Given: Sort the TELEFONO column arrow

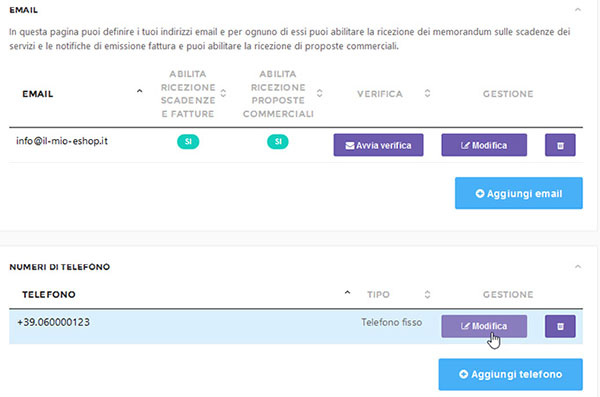Looking at the screenshot, I should (x=347, y=292).
